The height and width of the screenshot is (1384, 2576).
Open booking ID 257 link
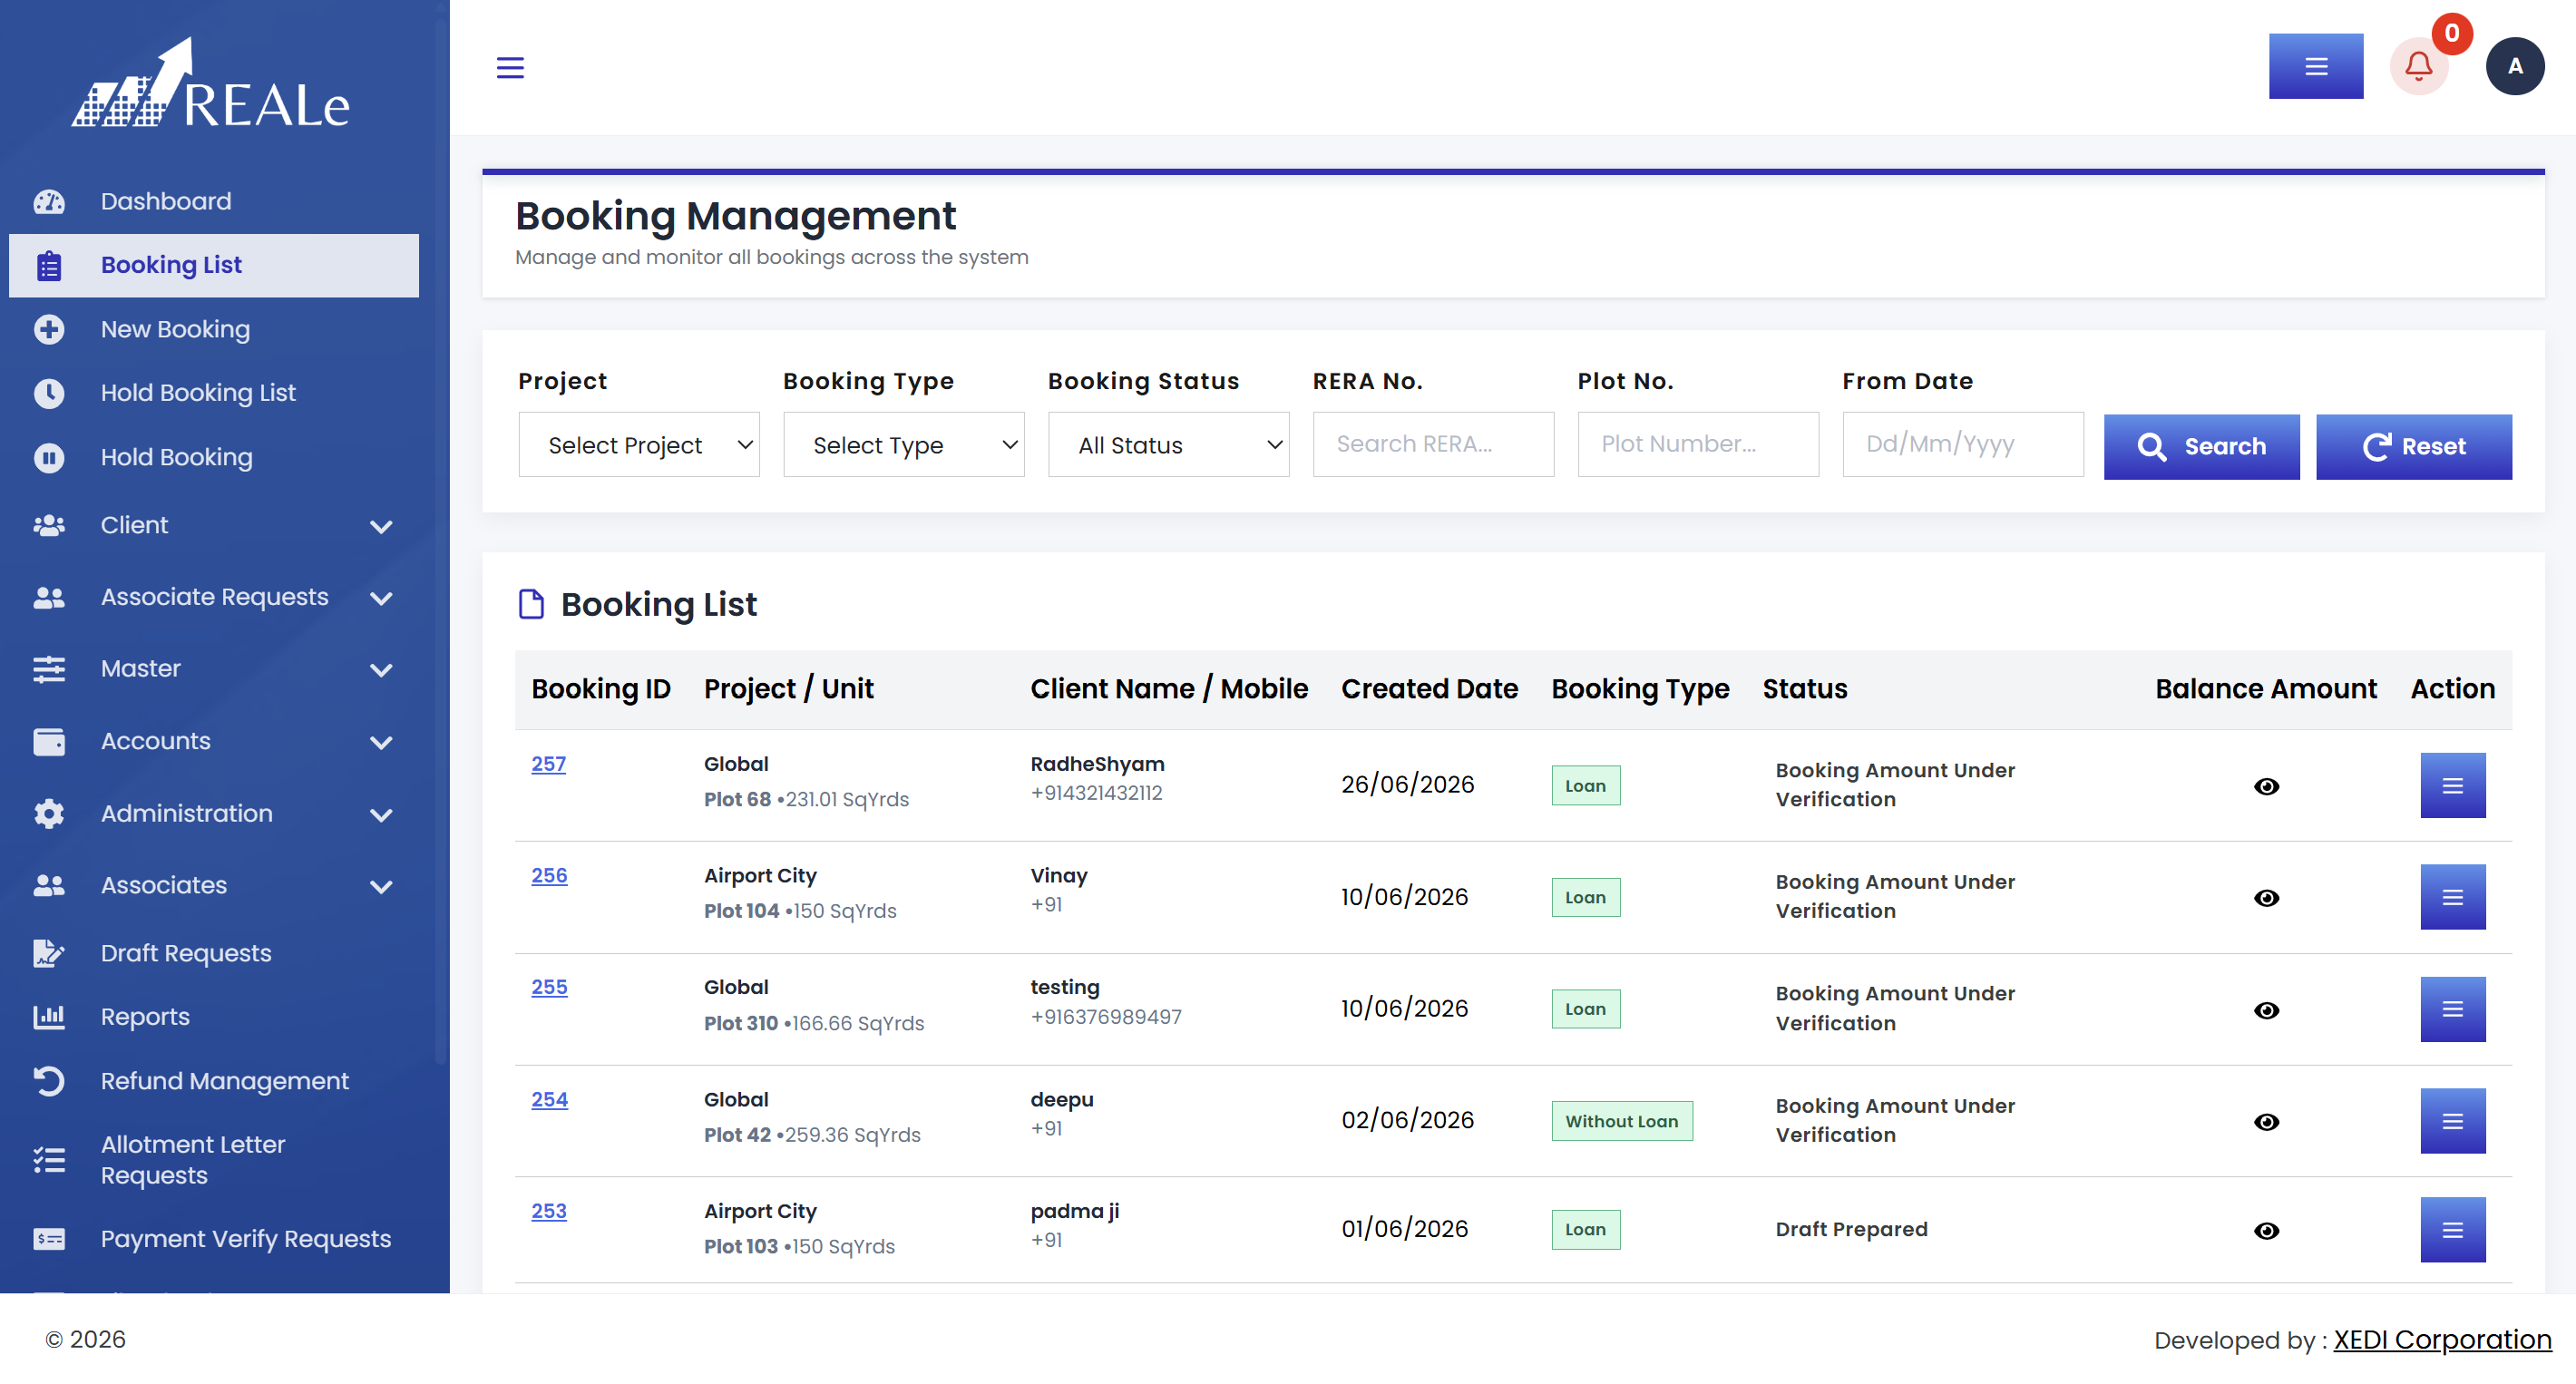[x=548, y=764]
